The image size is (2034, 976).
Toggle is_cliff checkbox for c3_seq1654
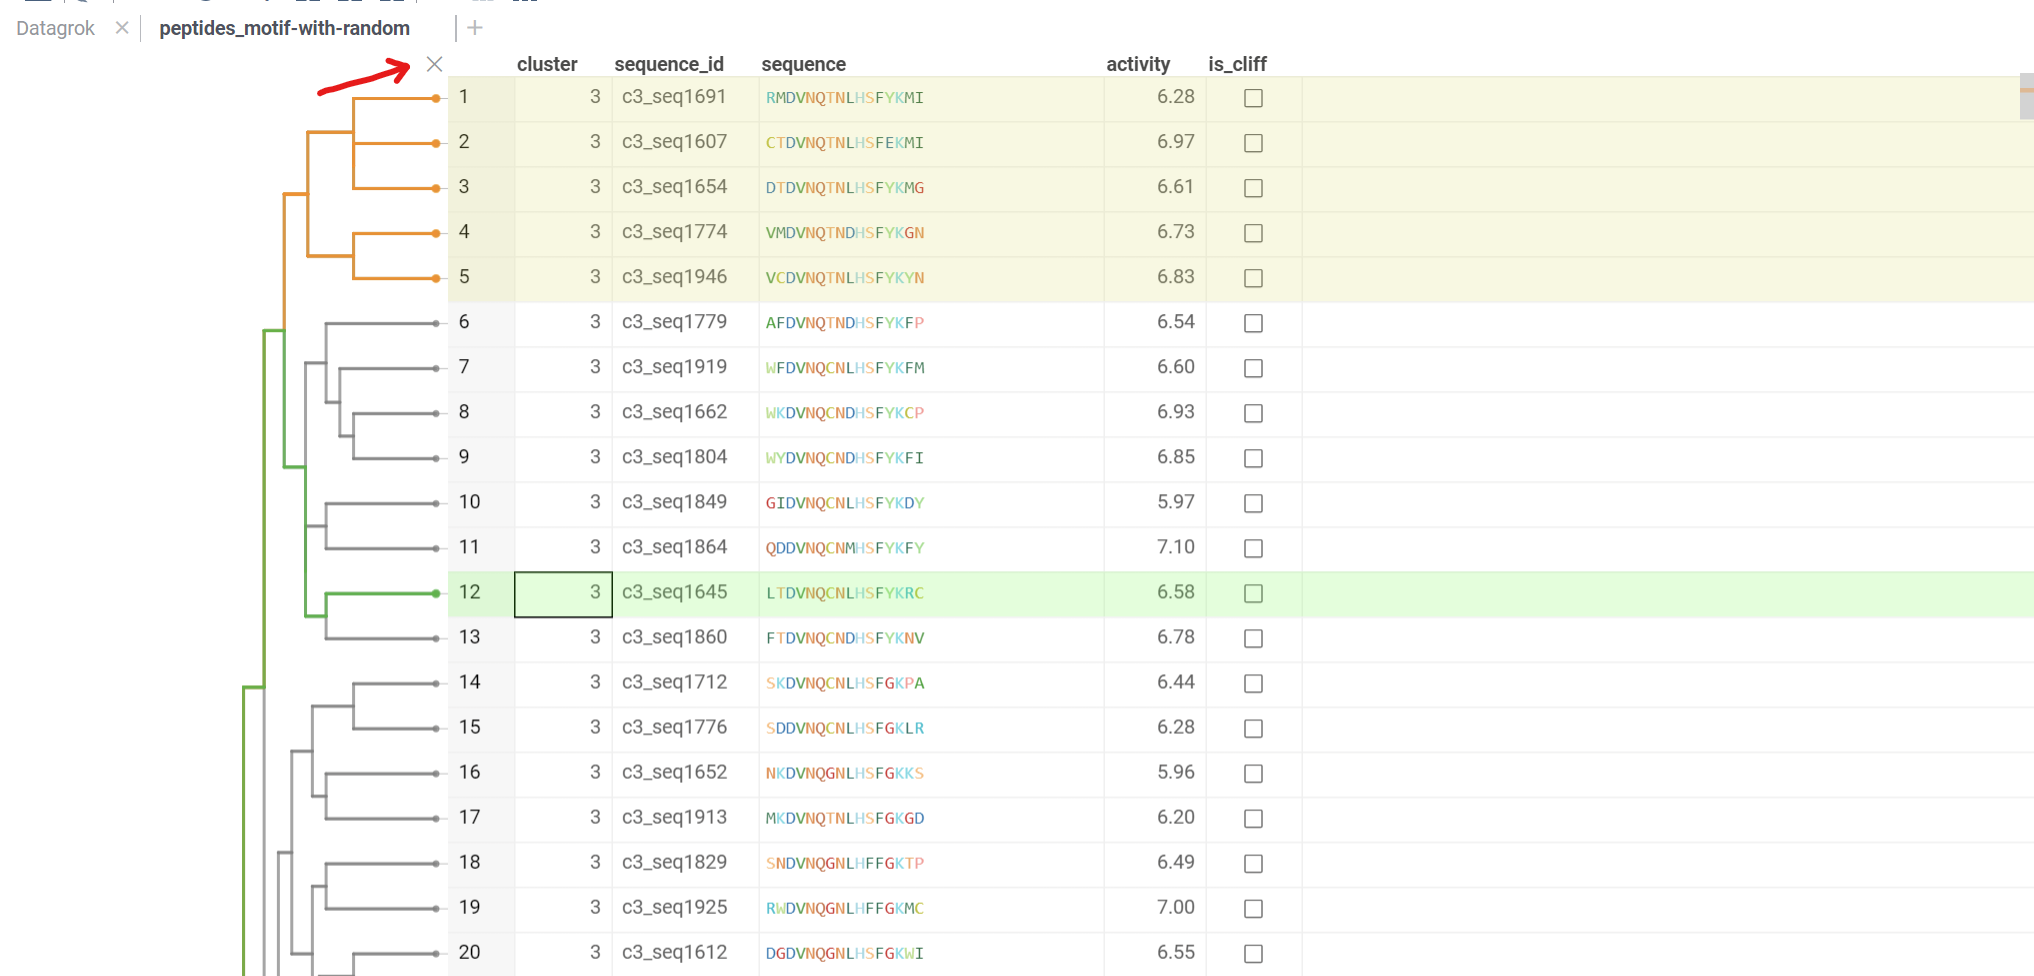pos(1253,188)
